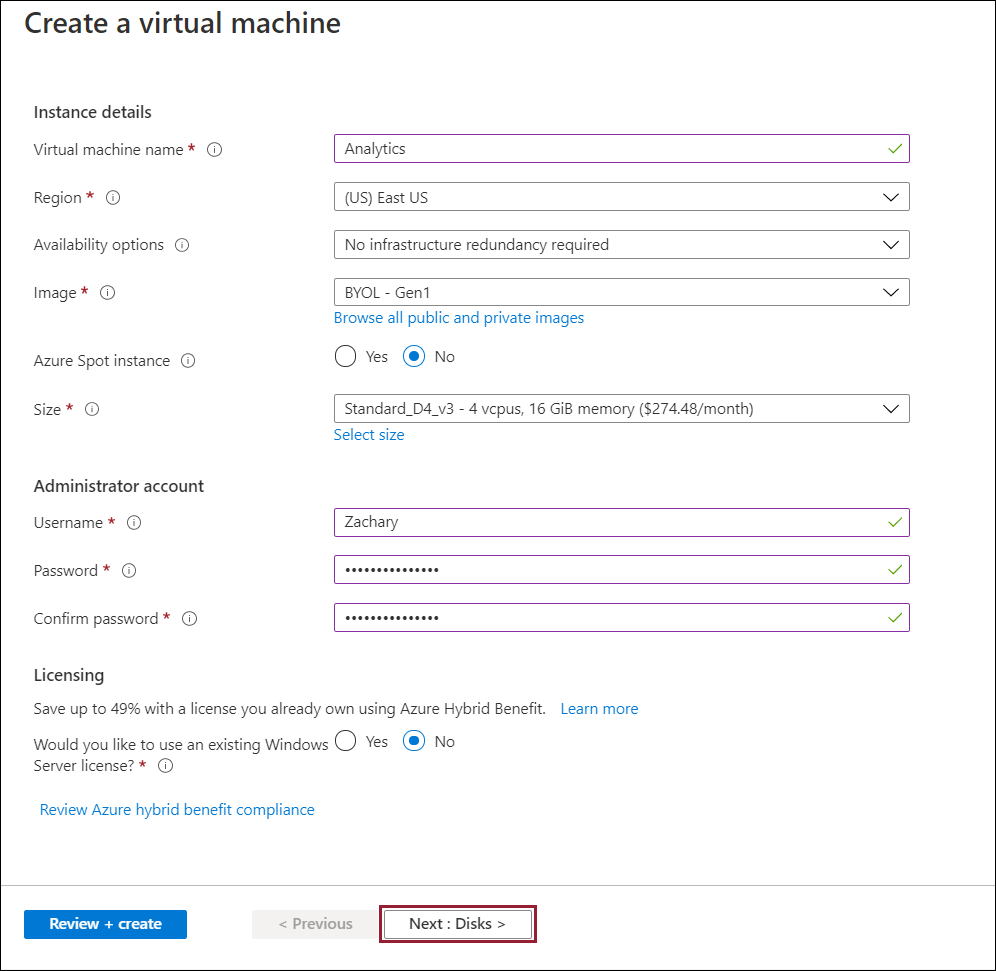
Task: Click the Size info icon
Action: [x=92, y=409]
